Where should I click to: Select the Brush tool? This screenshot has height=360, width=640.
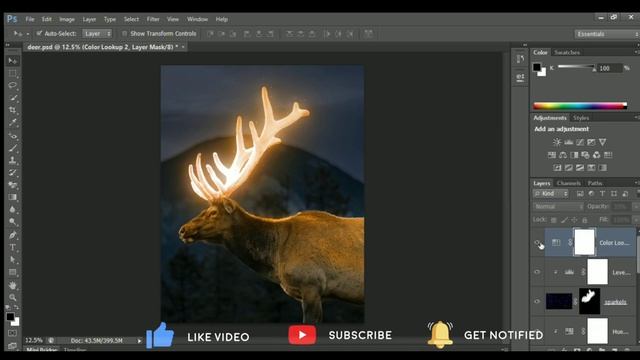tap(13, 148)
